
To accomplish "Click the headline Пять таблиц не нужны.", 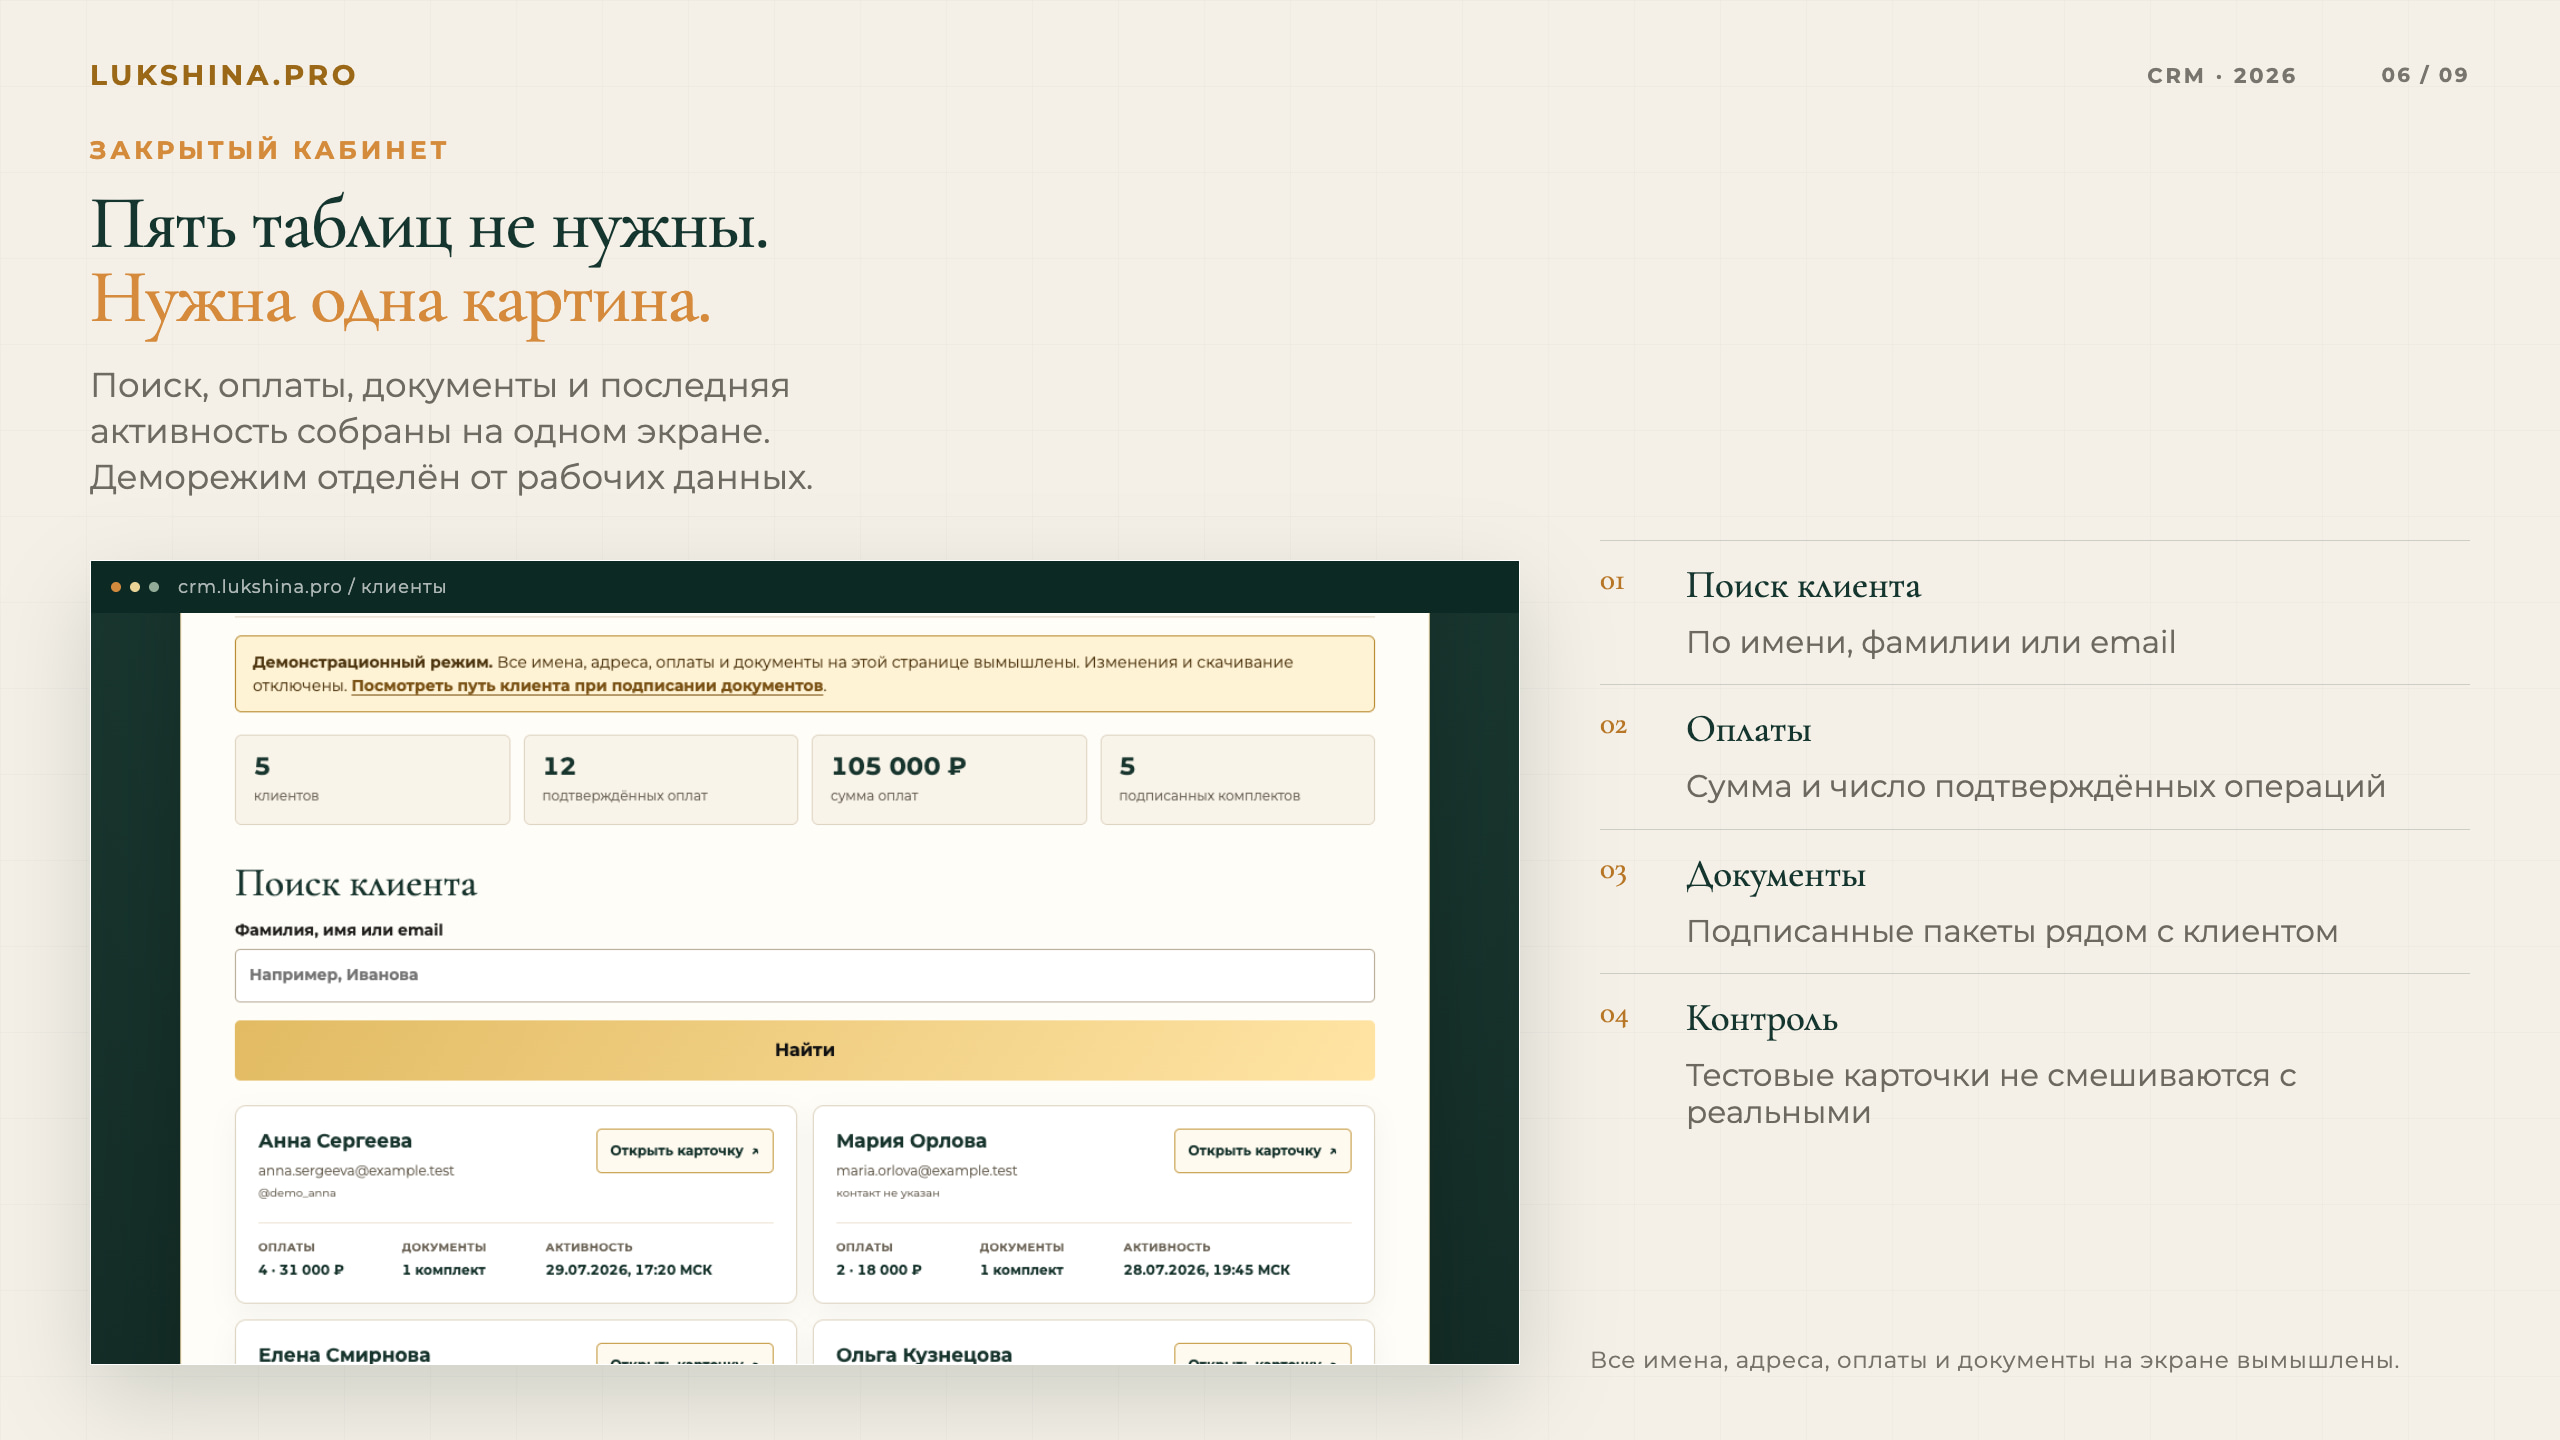I will click(x=429, y=226).
